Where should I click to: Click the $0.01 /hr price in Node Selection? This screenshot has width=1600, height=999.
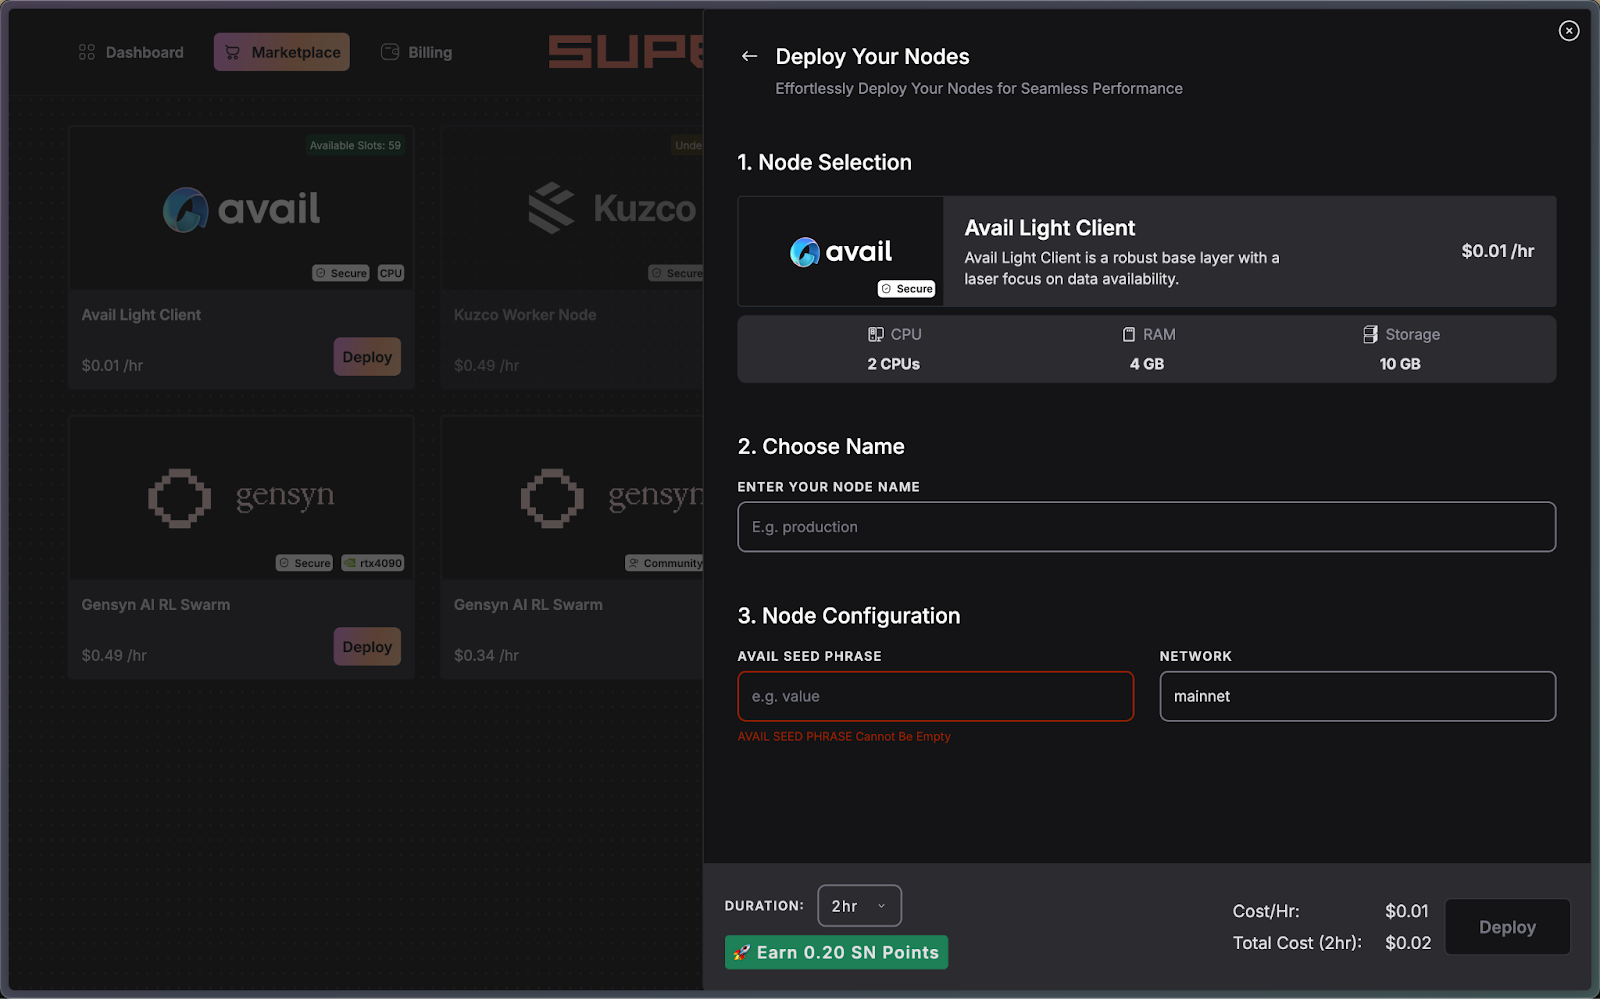[1497, 251]
